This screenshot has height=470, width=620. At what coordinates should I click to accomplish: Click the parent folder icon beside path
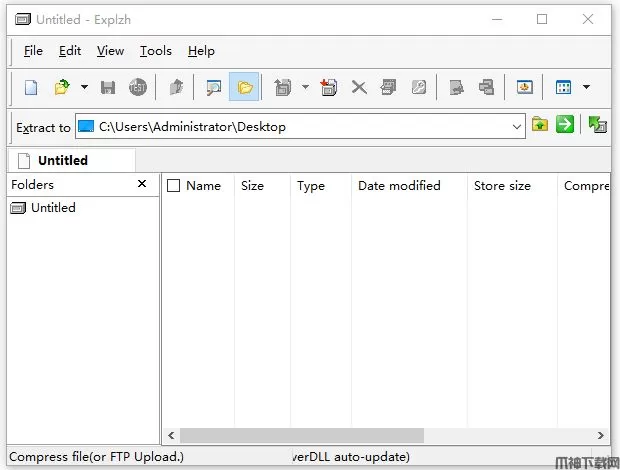click(540, 125)
